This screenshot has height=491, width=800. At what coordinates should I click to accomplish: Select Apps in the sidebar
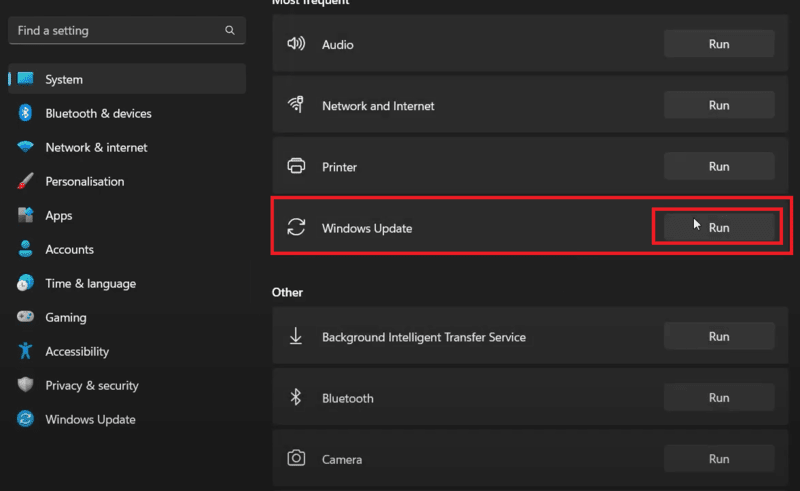tap(127, 215)
